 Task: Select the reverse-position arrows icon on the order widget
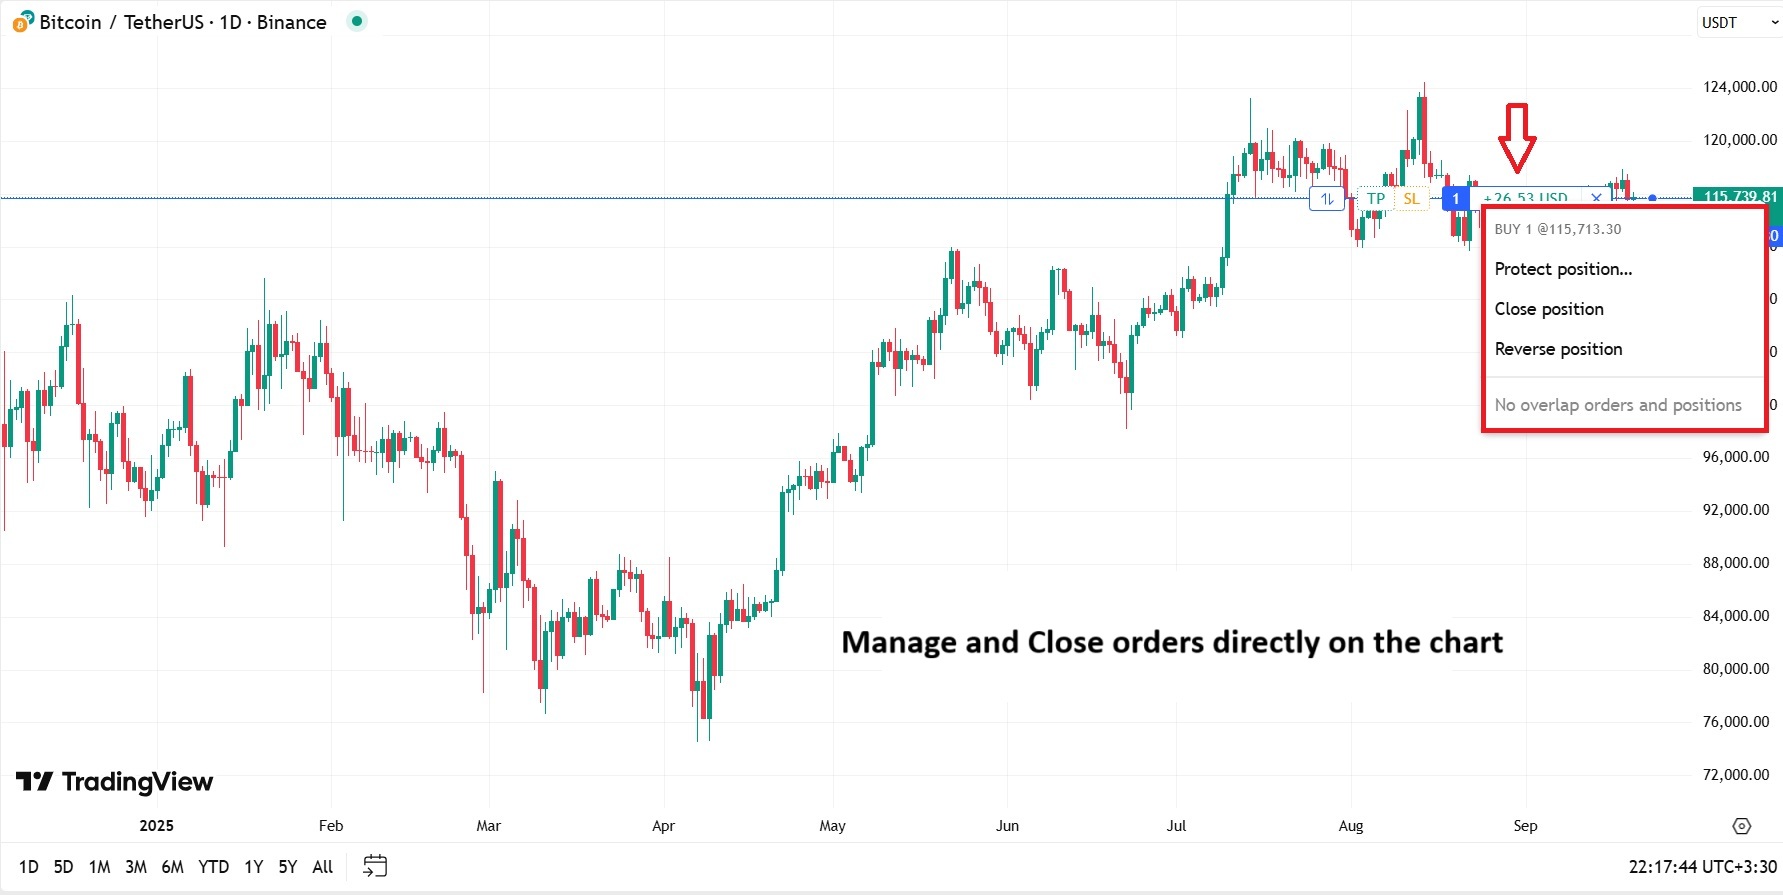pos(1327,198)
